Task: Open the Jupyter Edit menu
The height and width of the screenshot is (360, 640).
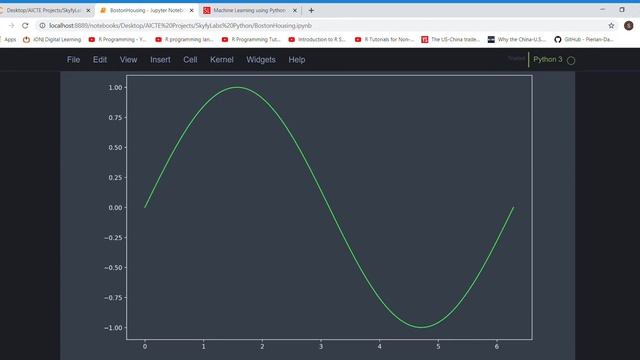Action: pyautogui.click(x=100, y=60)
